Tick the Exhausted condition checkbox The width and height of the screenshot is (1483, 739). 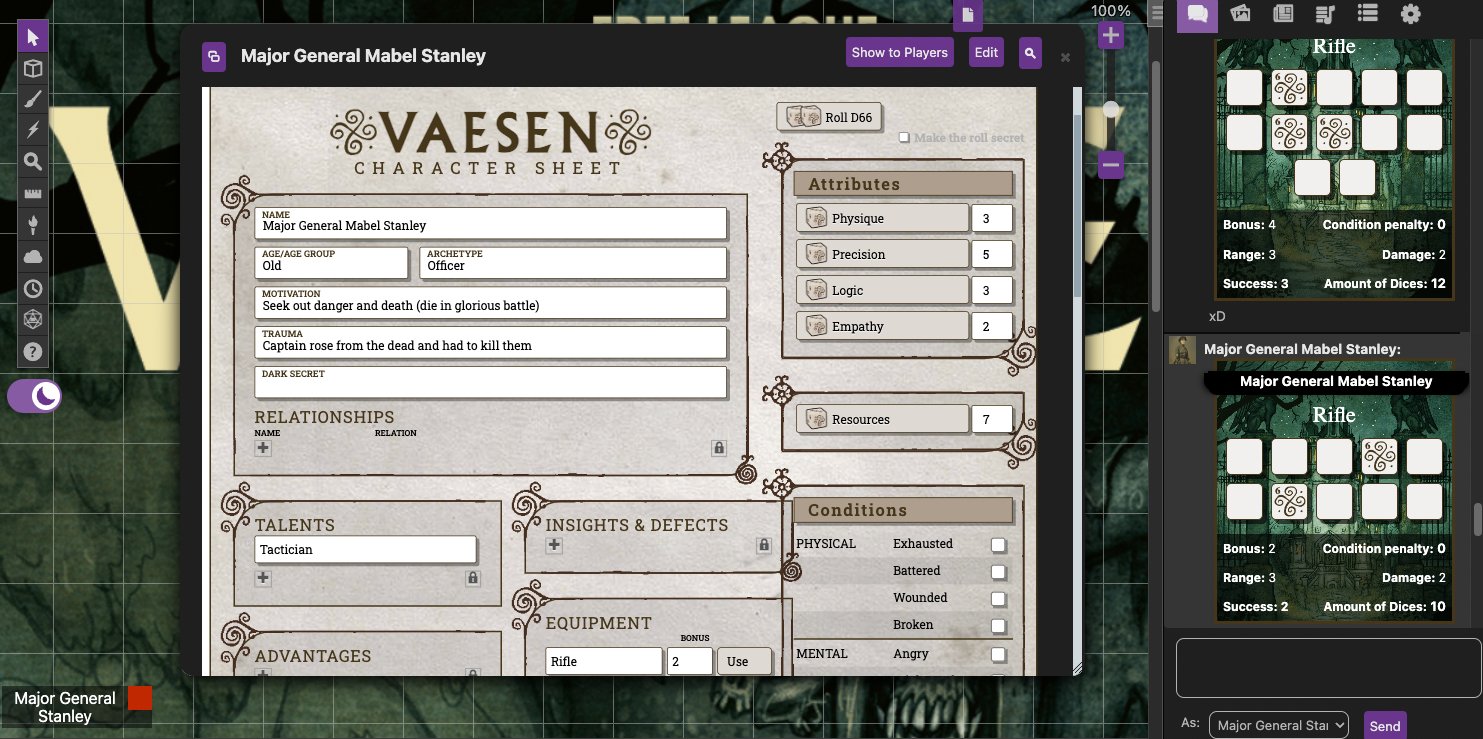998,545
